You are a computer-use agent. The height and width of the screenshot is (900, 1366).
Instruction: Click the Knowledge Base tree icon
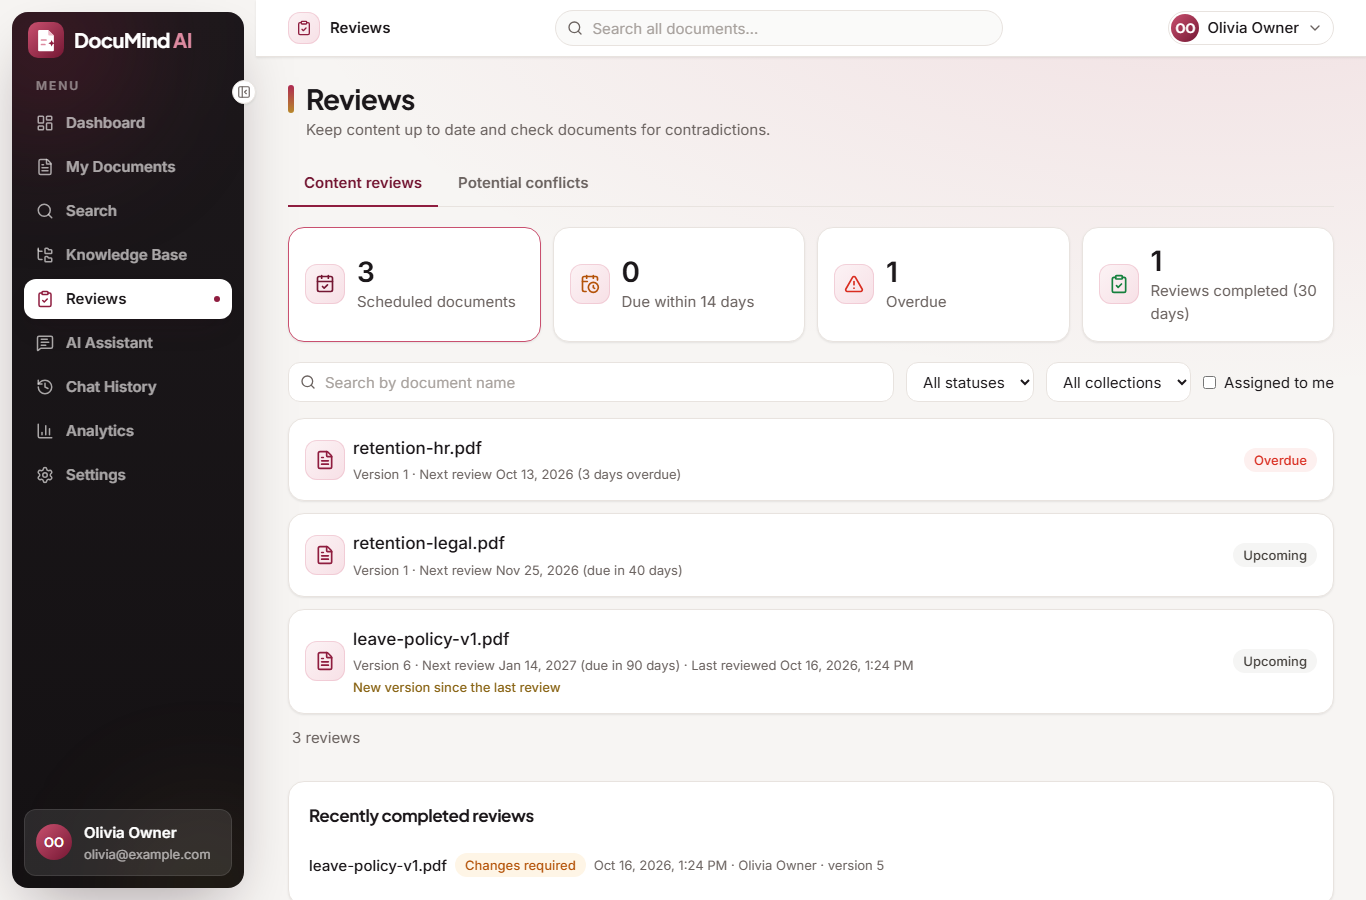click(x=45, y=255)
